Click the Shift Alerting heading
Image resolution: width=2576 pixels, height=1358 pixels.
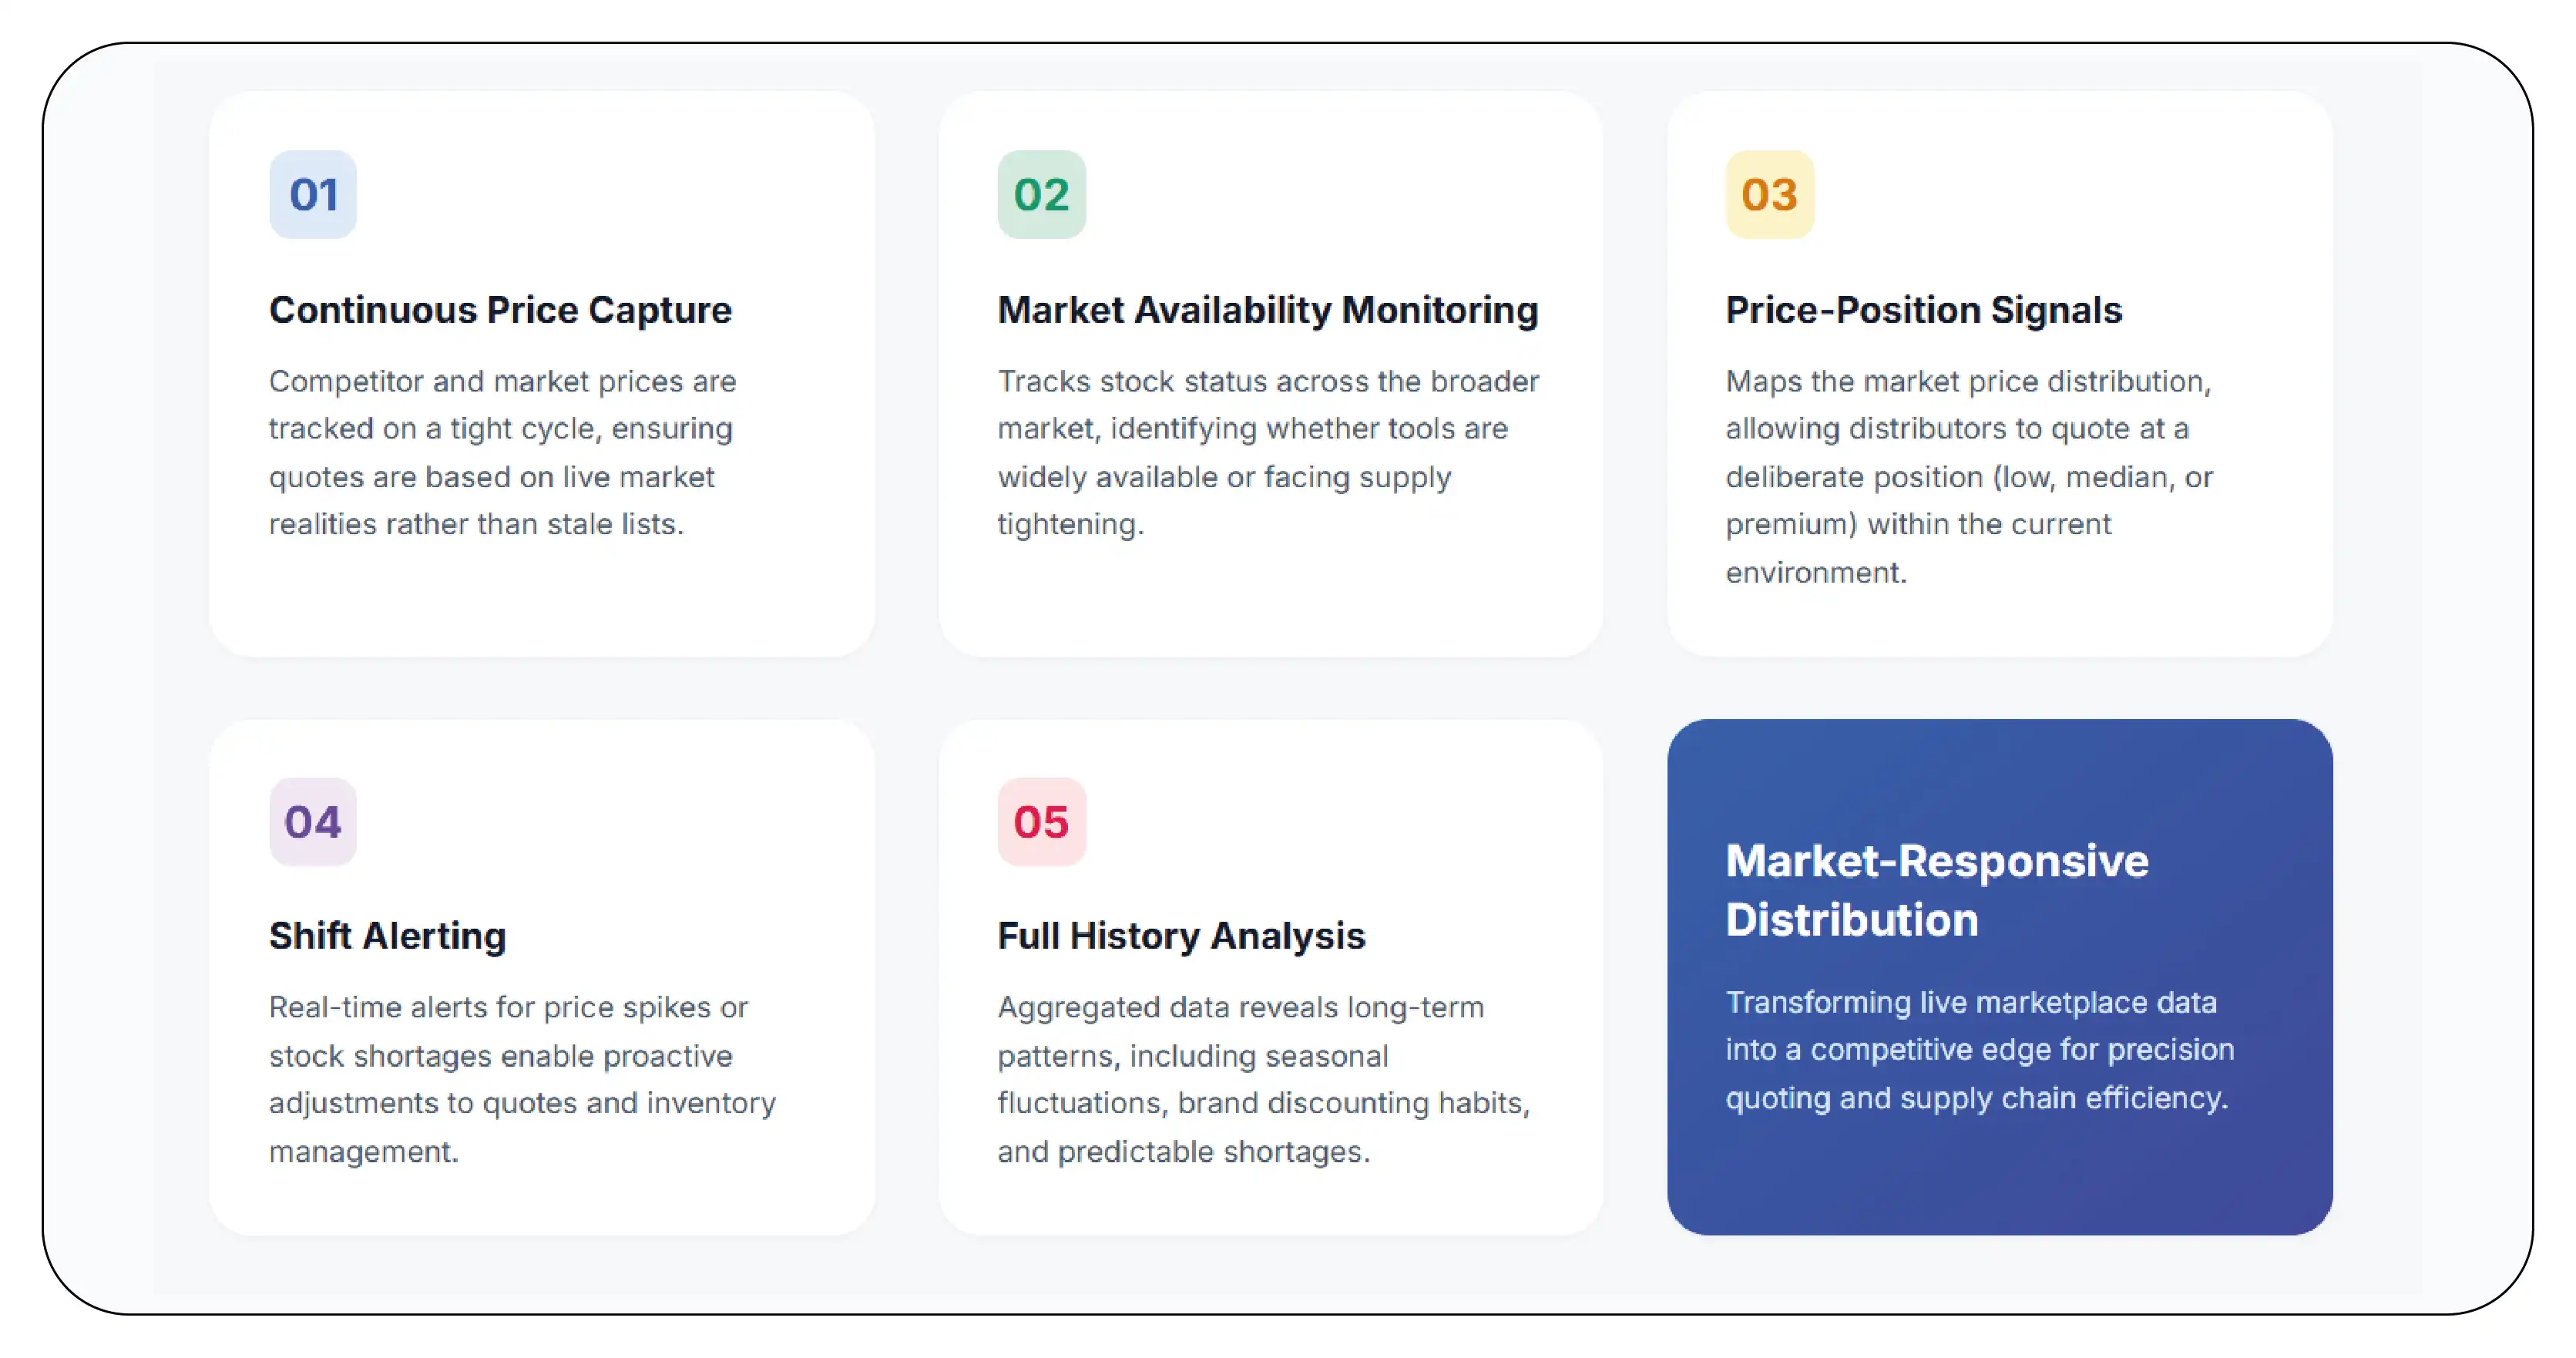[x=387, y=936]
